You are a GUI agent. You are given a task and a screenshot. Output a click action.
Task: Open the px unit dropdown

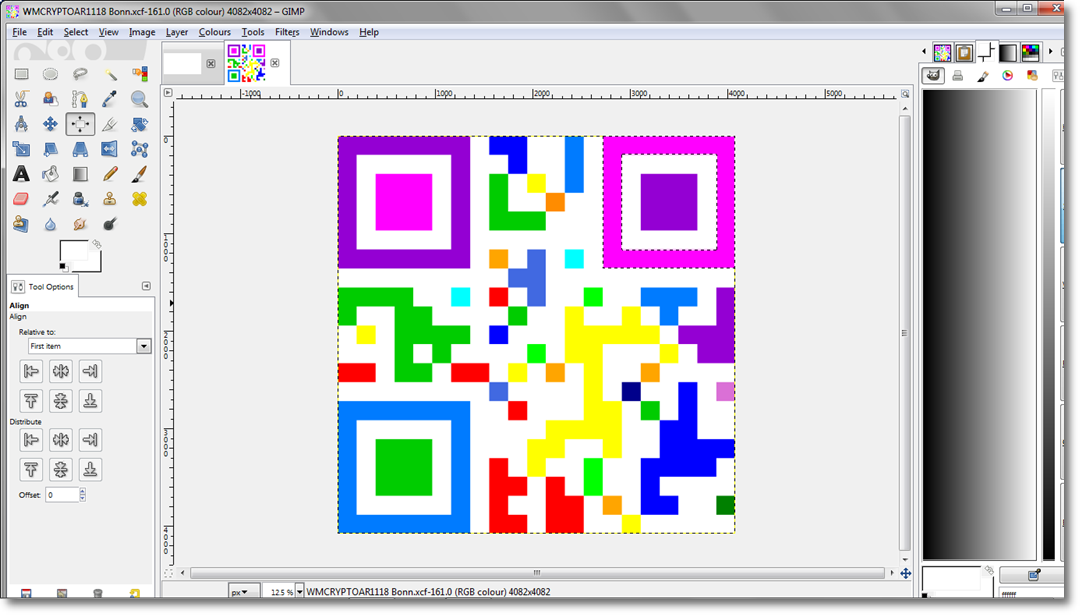tap(244, 592)
